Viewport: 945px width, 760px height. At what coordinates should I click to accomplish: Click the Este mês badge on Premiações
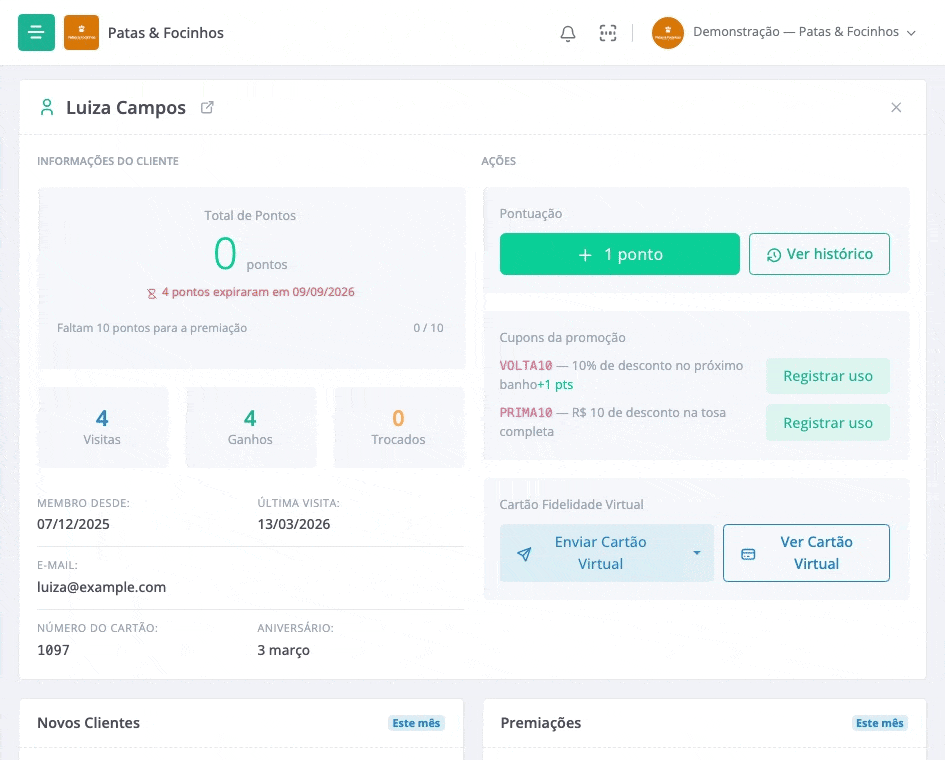coord(879,723)
